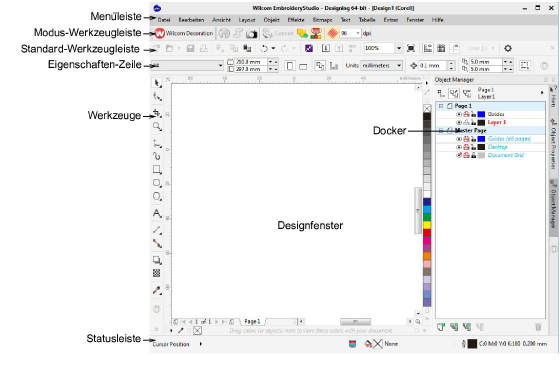Toggle visibility eye of Desktop layer
The width and height of the screenshot is (560, 368).
(459, 147)
